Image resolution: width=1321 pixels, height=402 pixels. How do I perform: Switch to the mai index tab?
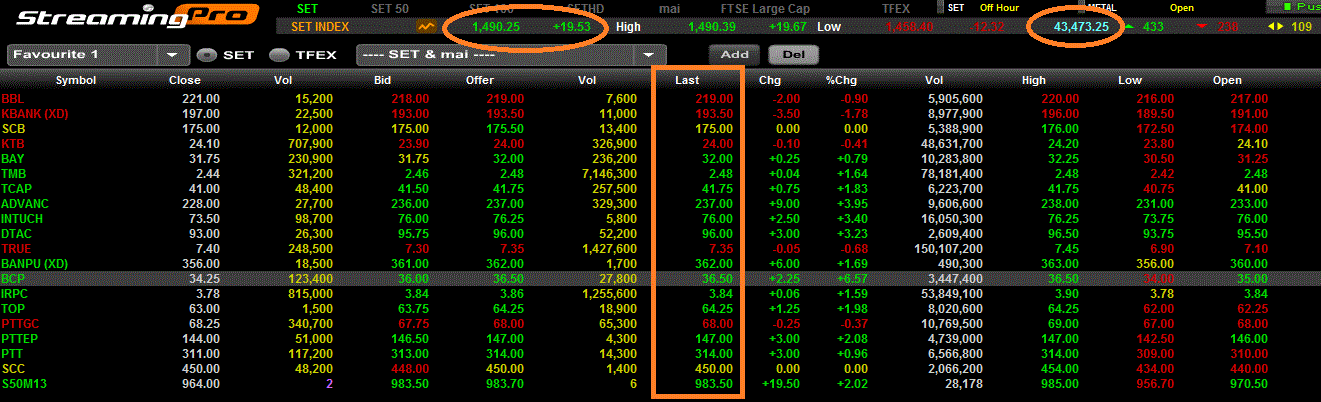pyautogui.click(x=668, y=8)
